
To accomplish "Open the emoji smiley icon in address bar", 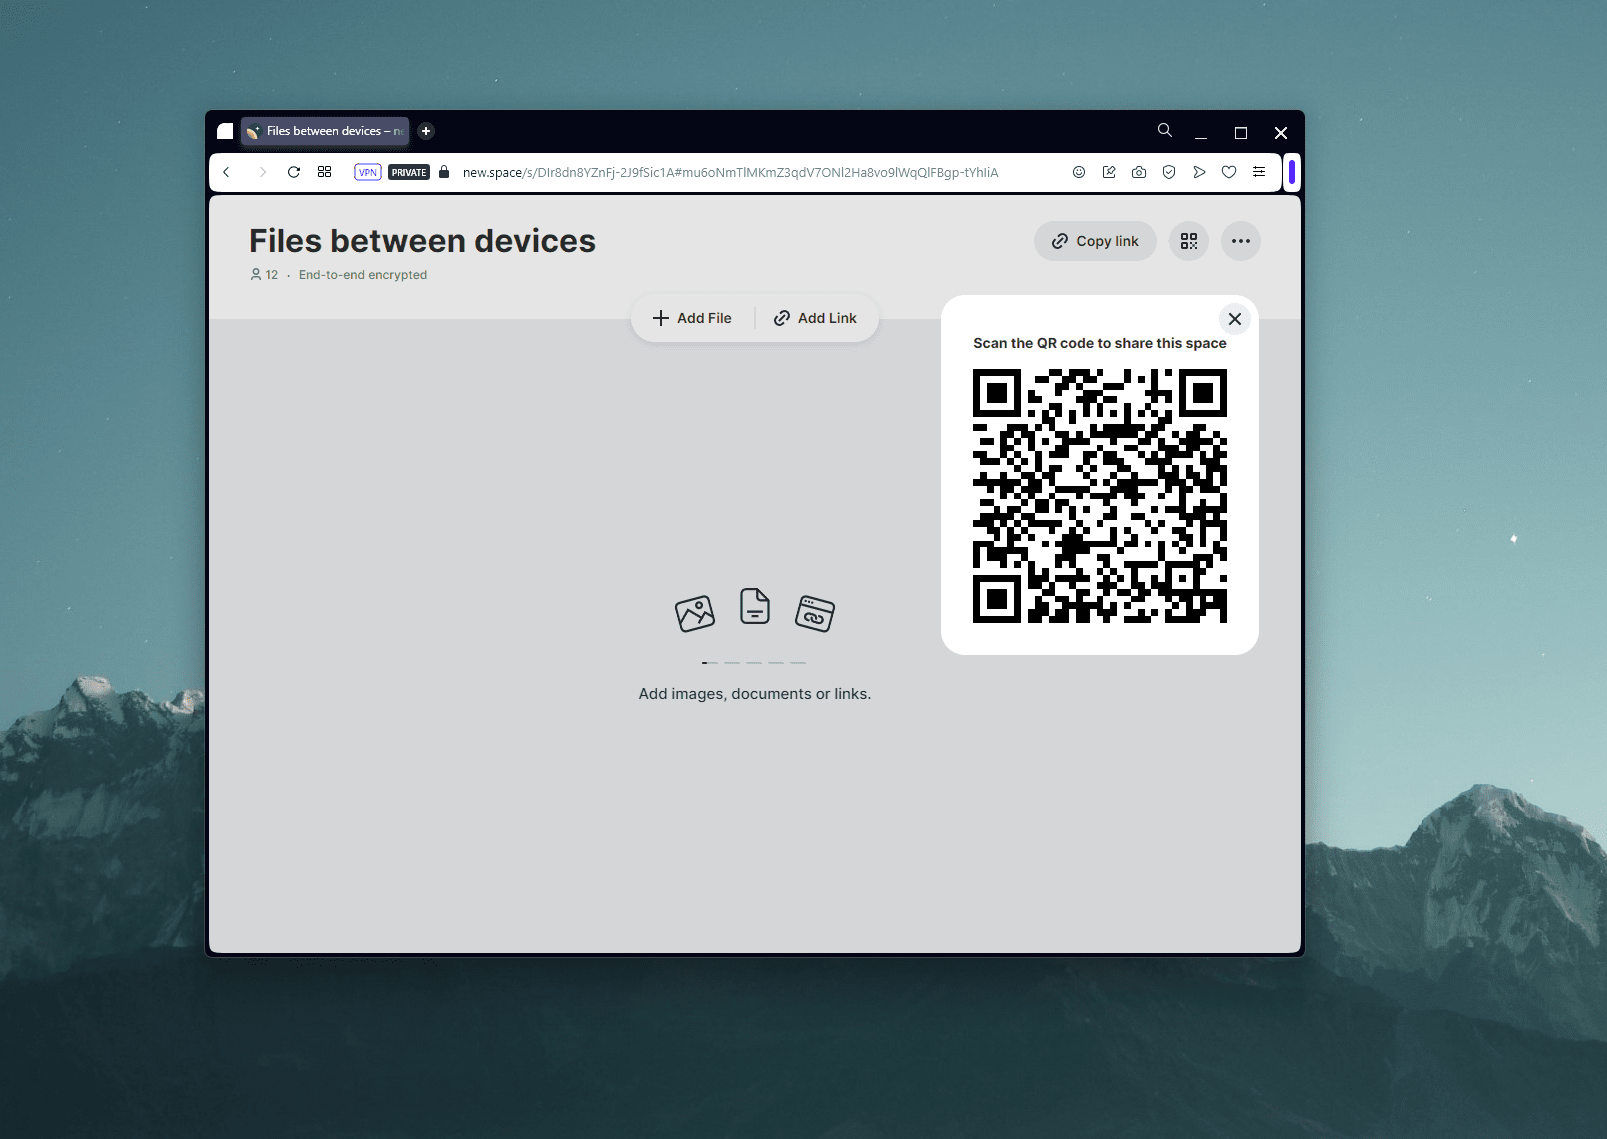I will click(x=1079, y=172).
